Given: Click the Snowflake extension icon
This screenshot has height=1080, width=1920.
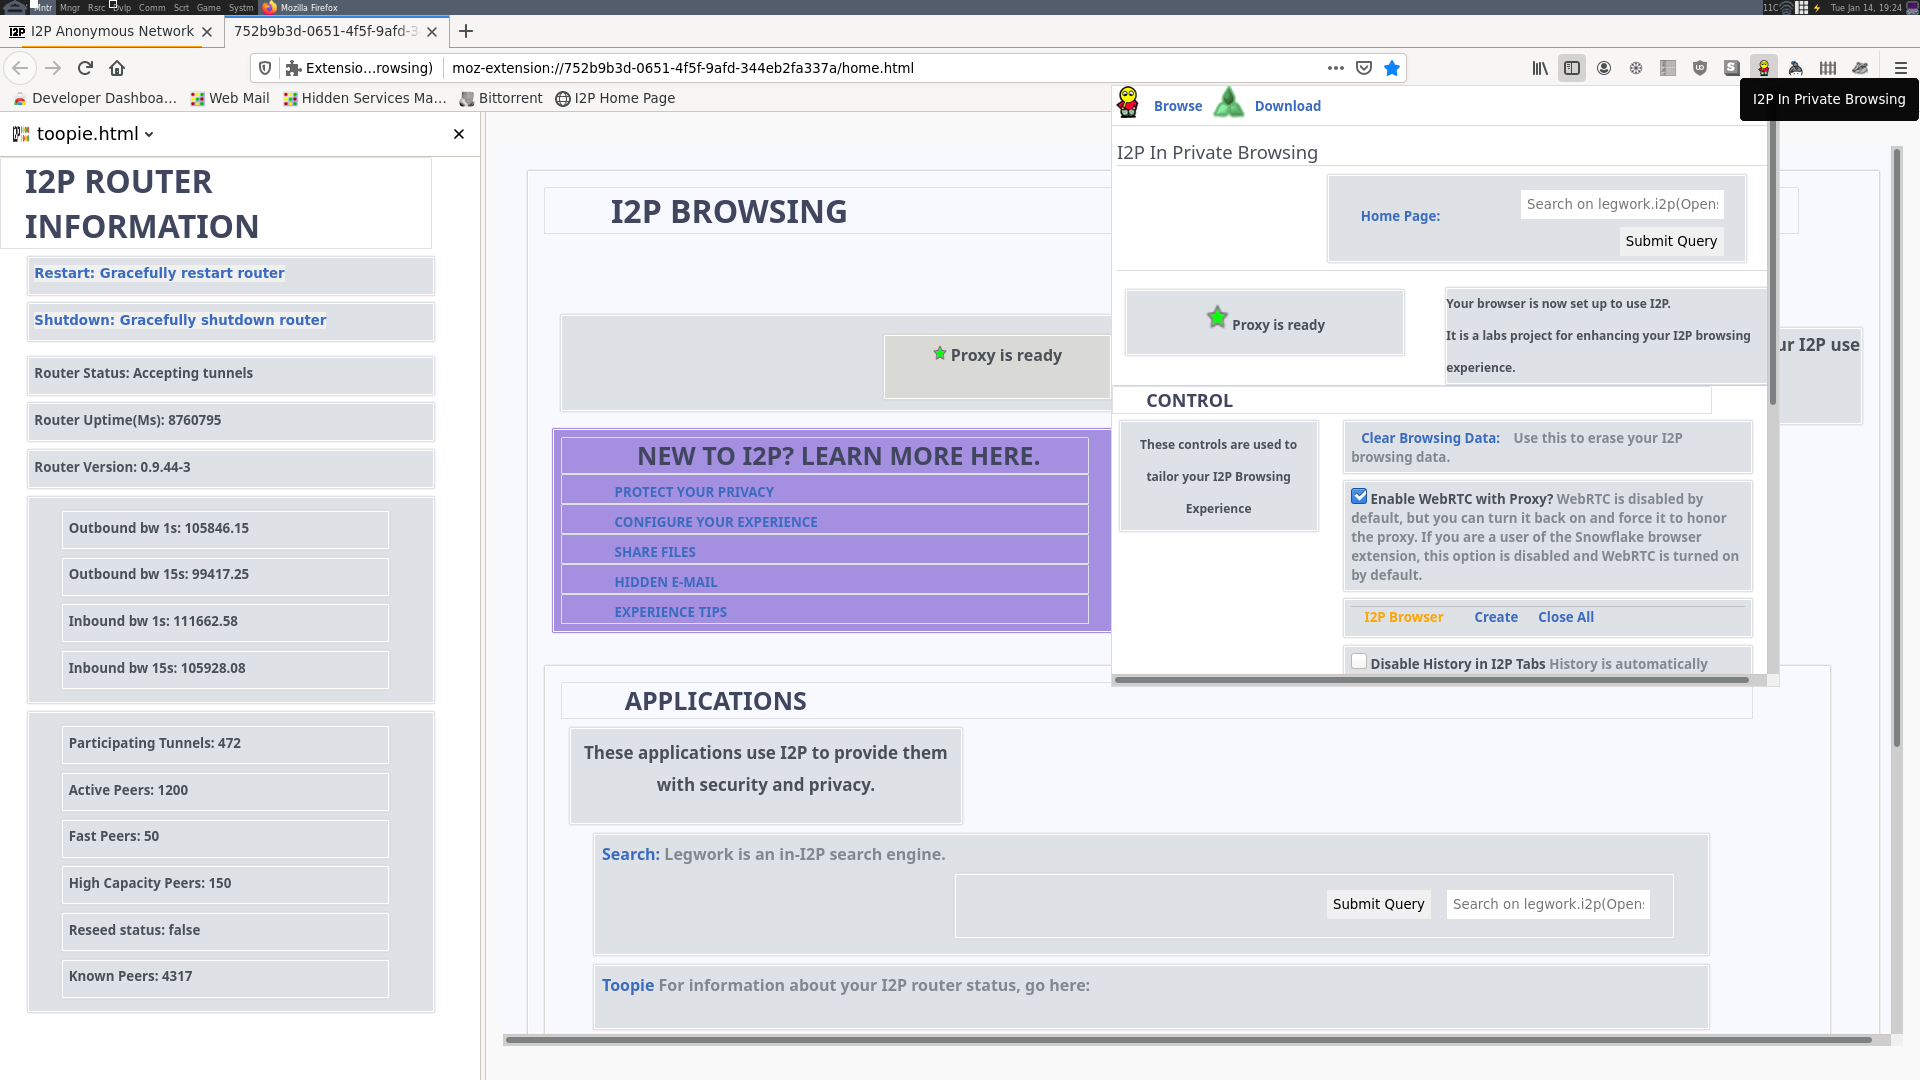Looking at the screenshot, I should tap(1636, 68).
